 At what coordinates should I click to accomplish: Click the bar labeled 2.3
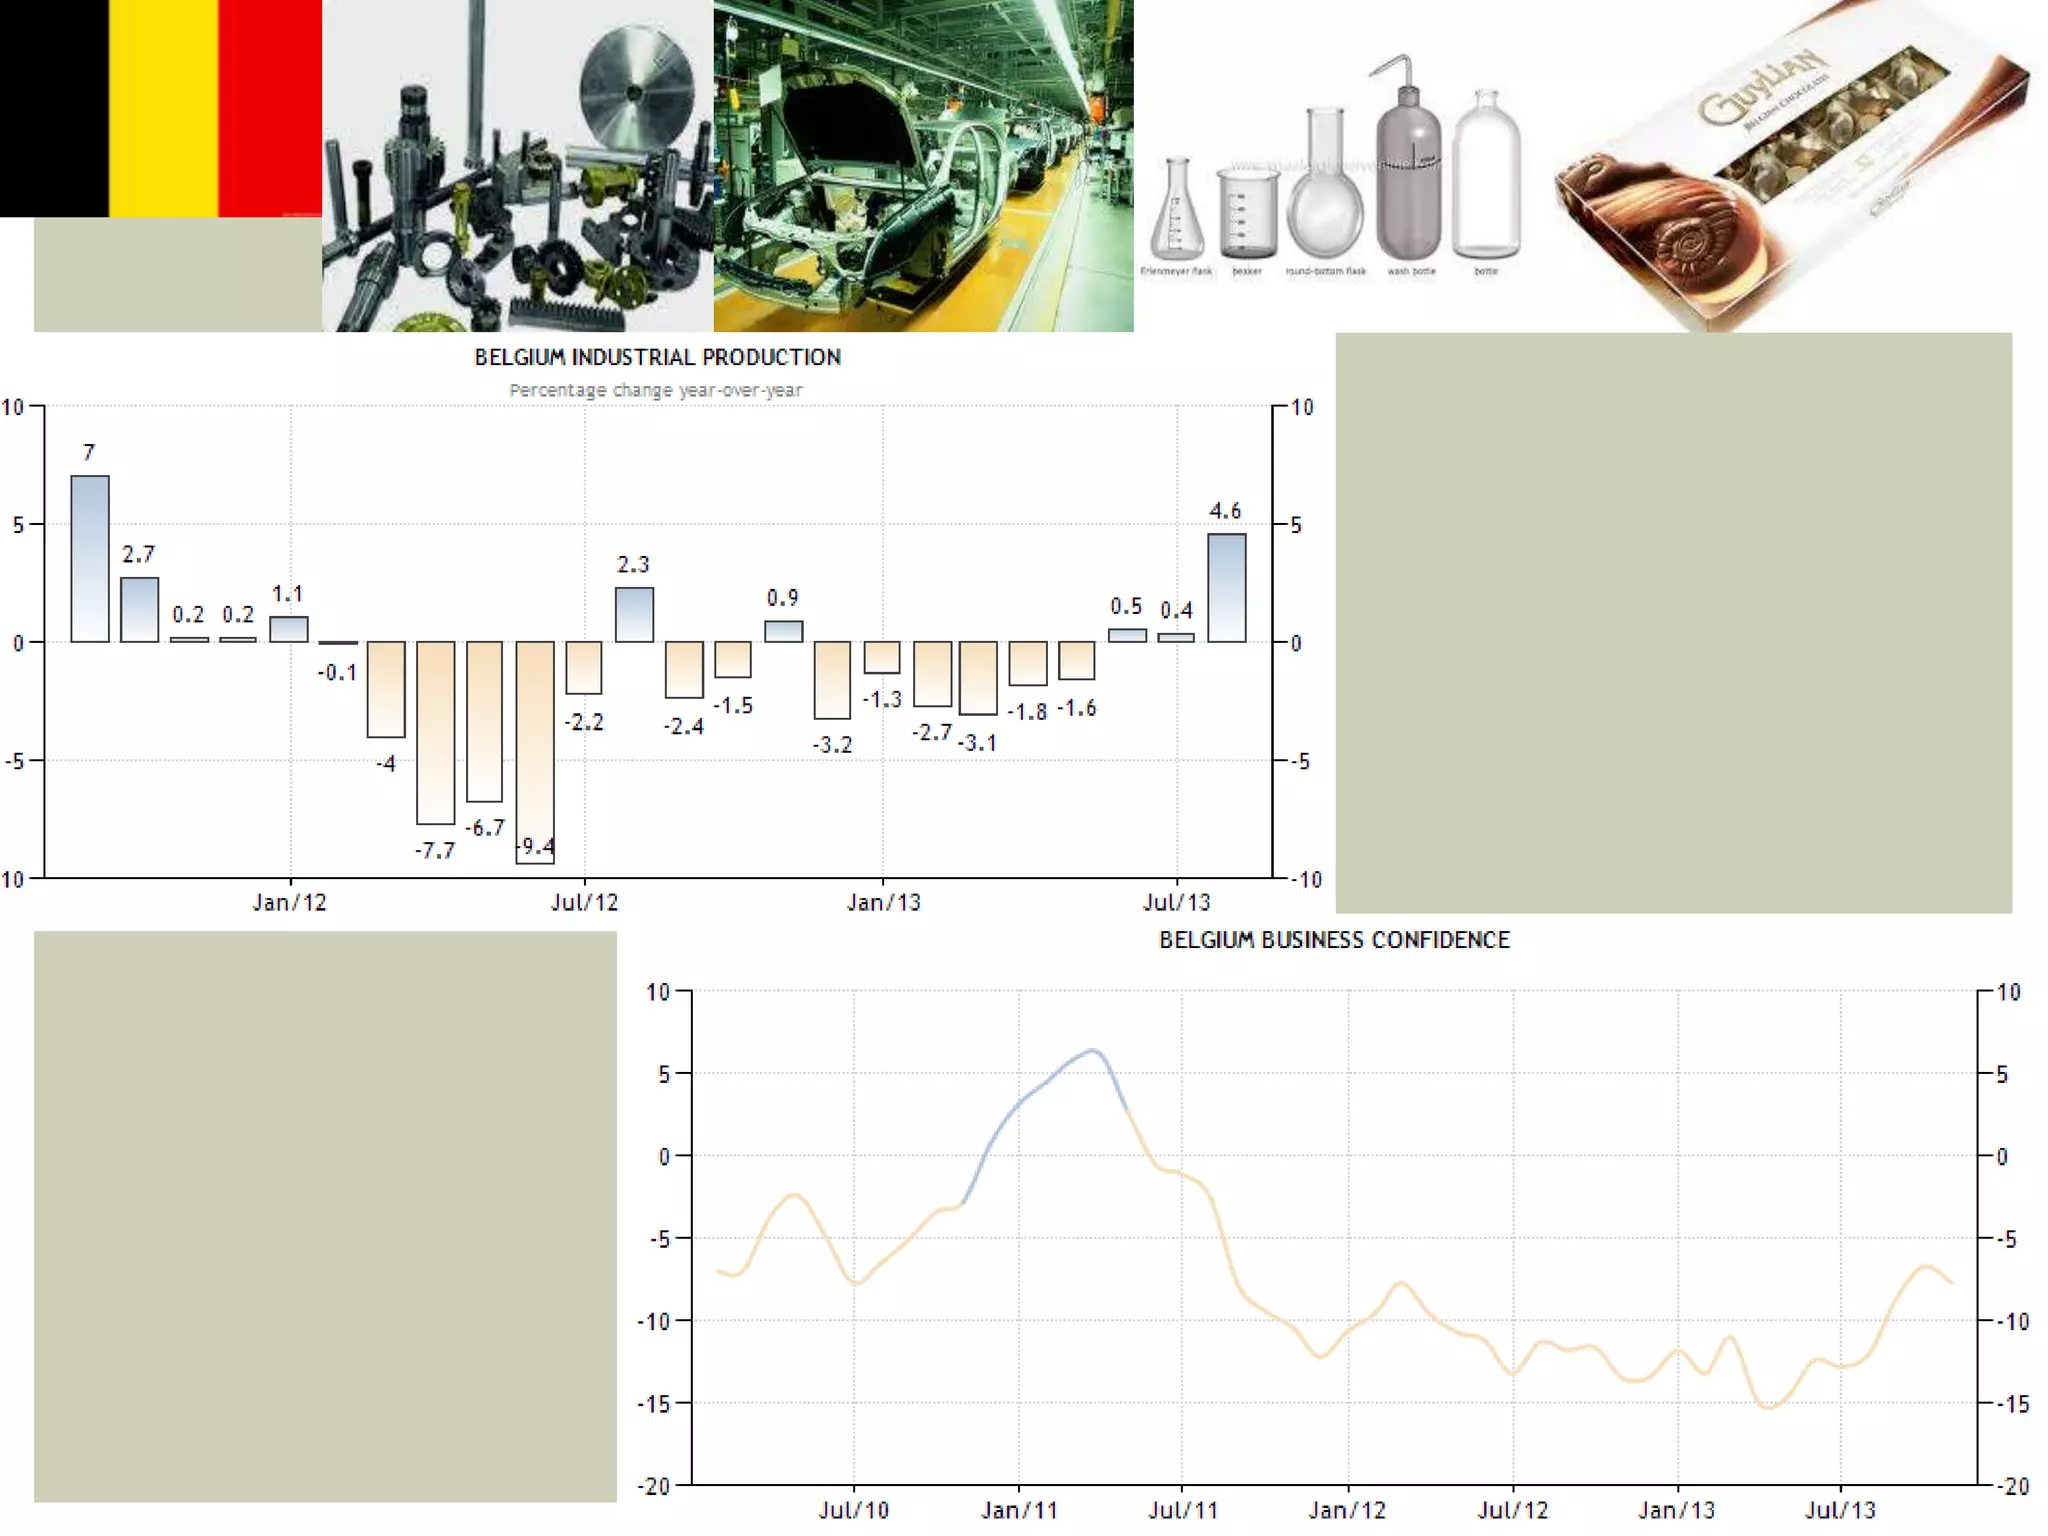coord(634,615)
